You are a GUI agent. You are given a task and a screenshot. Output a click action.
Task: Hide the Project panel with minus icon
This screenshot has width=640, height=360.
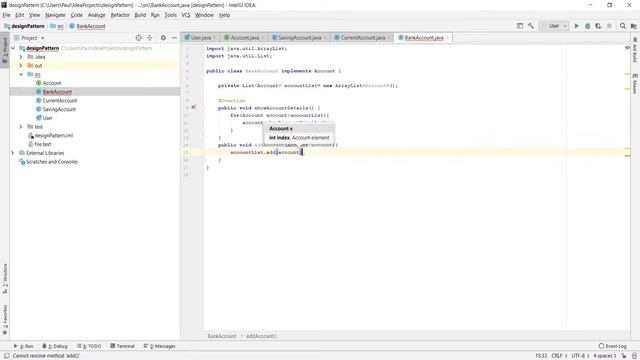click(174, 38)
